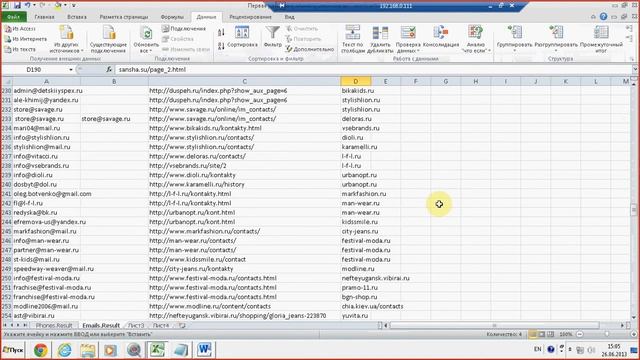The width and height of the screenshot is (640, 360).
Task: Click the zoom out minus button
Action: pos(580,334)
